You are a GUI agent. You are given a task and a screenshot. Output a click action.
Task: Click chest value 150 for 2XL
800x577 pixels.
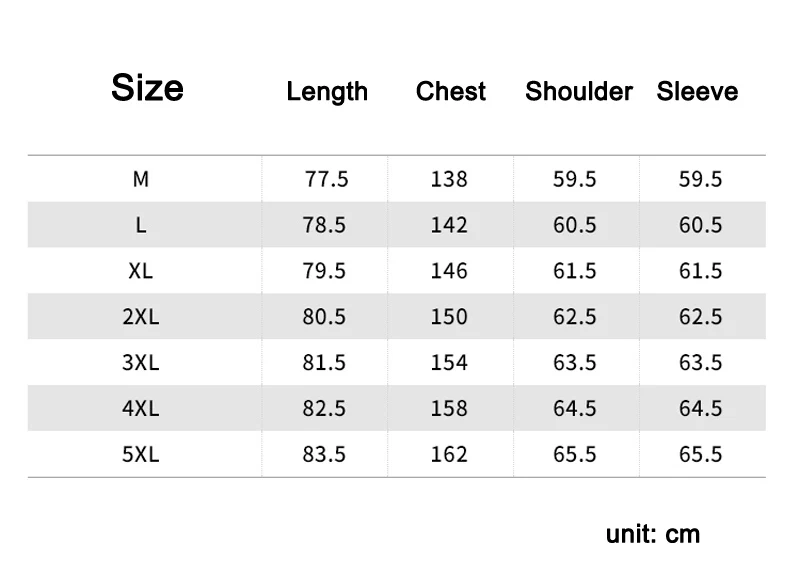(449, 317)
